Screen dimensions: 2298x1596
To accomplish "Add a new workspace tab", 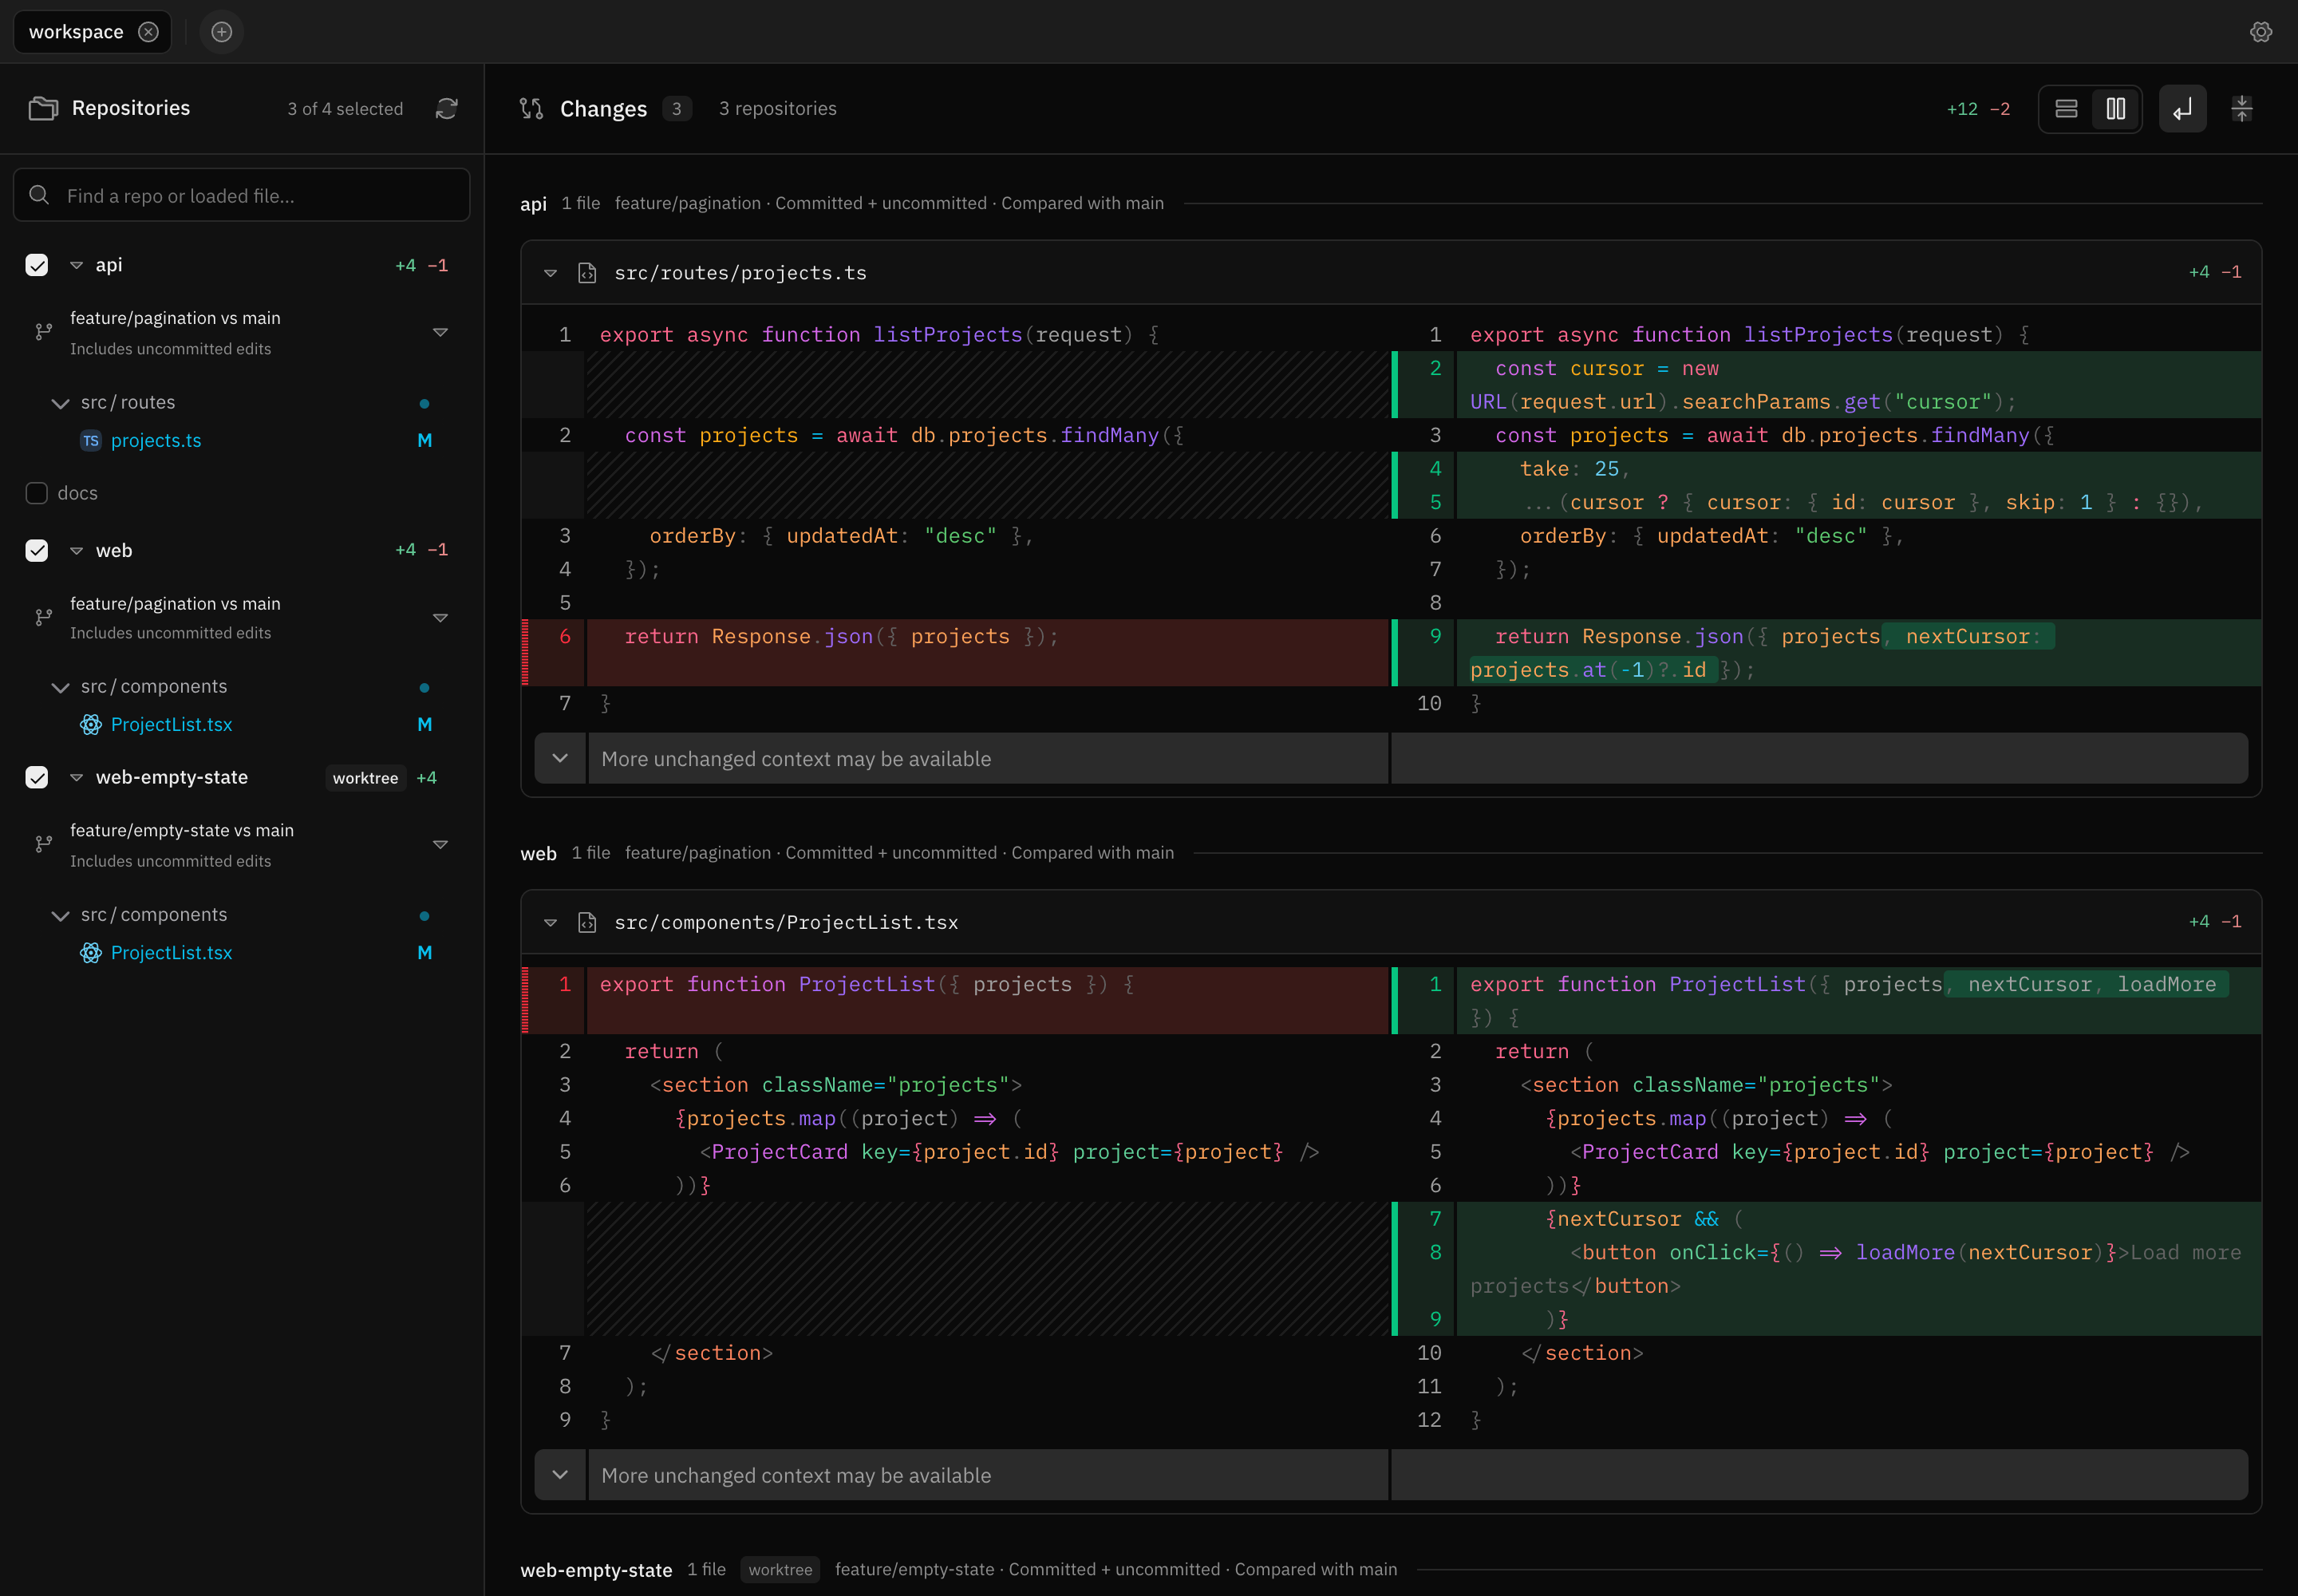I will 222,32.
